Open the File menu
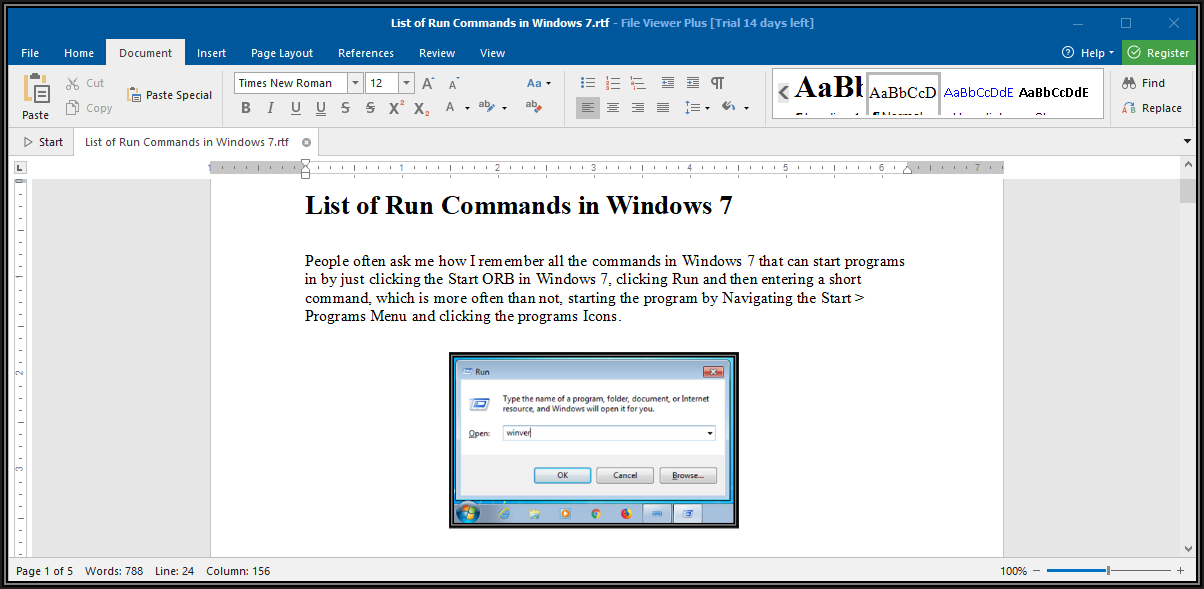This screenshot has height=589, width=1204. pyautogui.click(x=30, y=53)
